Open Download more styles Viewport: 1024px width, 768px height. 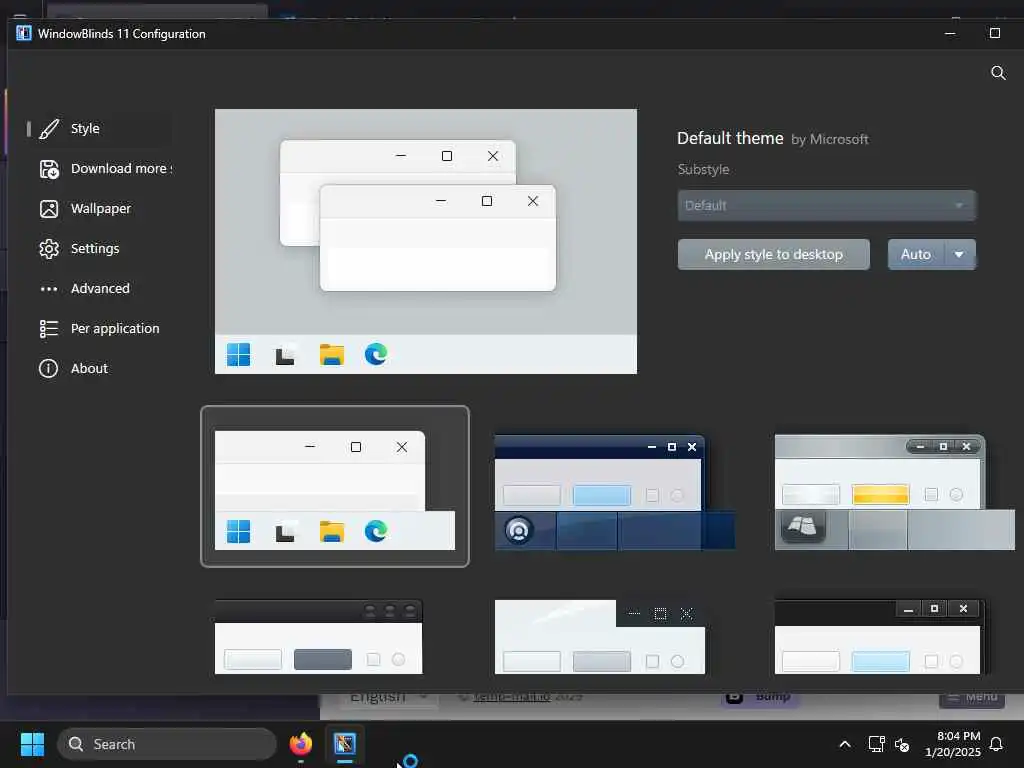(x=100, y=169)
